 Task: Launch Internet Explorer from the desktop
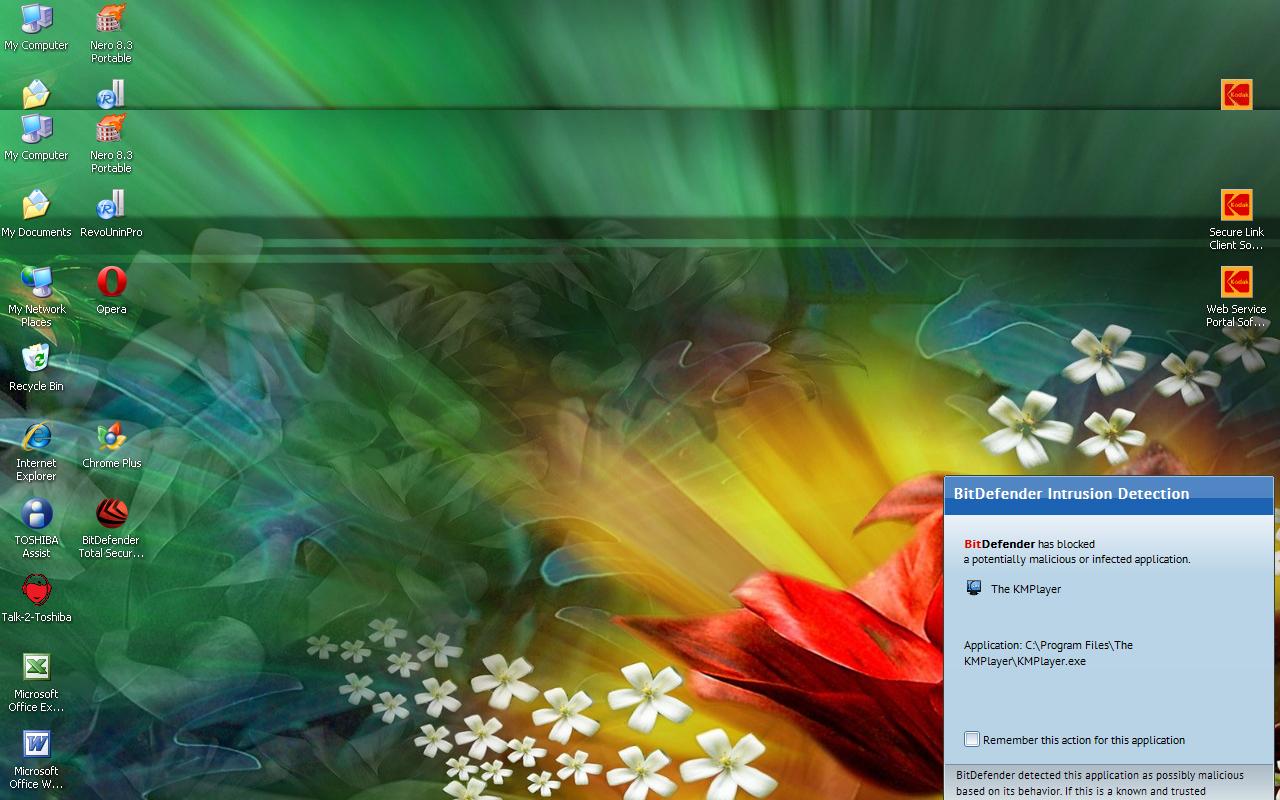pyautogui.click(x=36, y=452)
